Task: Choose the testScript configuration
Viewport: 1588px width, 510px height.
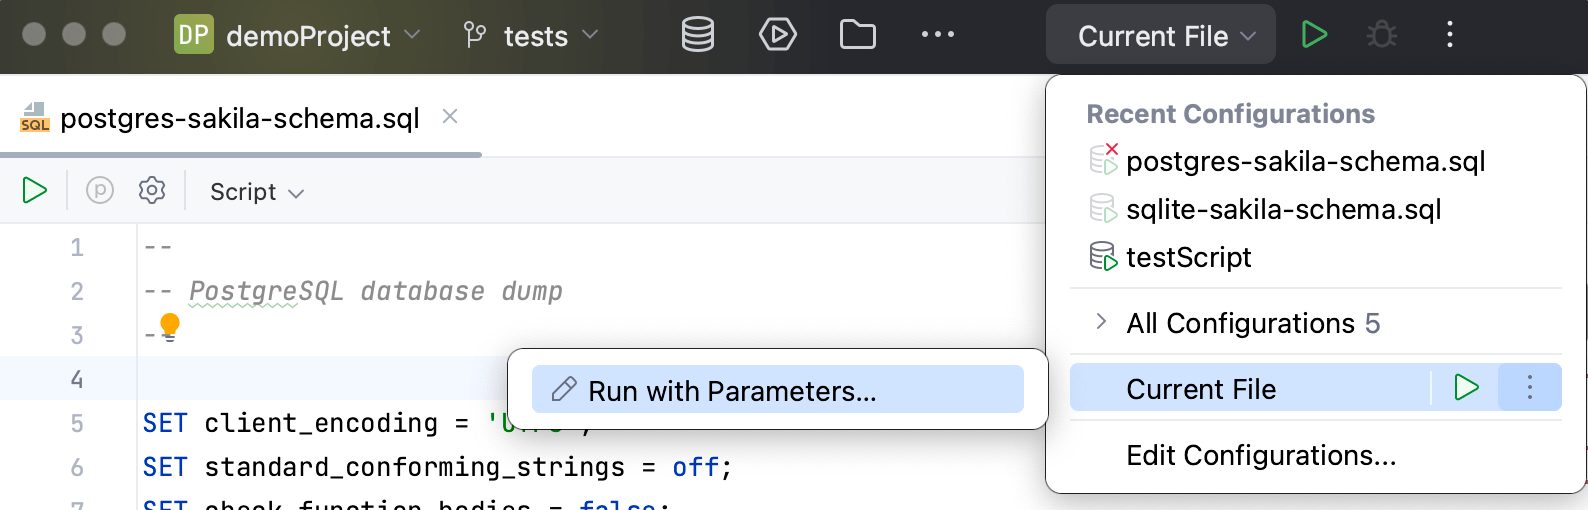Action: pos(1188,257)
